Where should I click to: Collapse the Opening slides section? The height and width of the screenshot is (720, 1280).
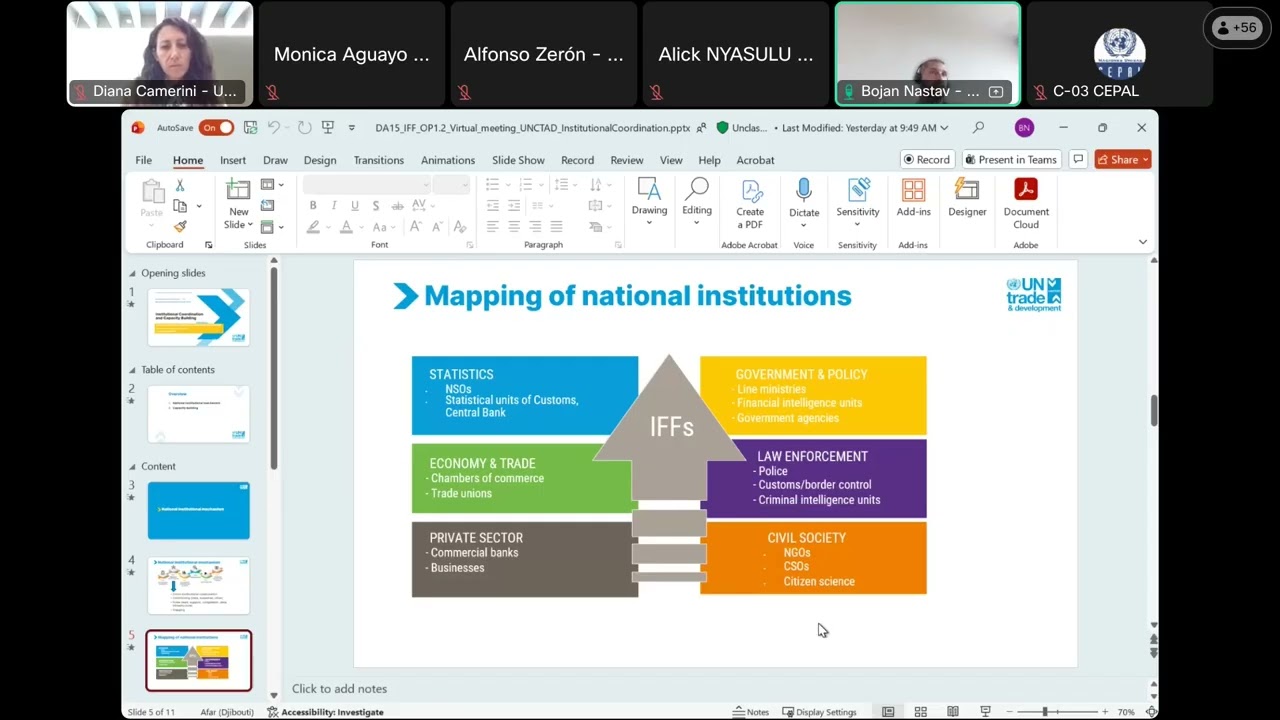click(x=132, y=273)
